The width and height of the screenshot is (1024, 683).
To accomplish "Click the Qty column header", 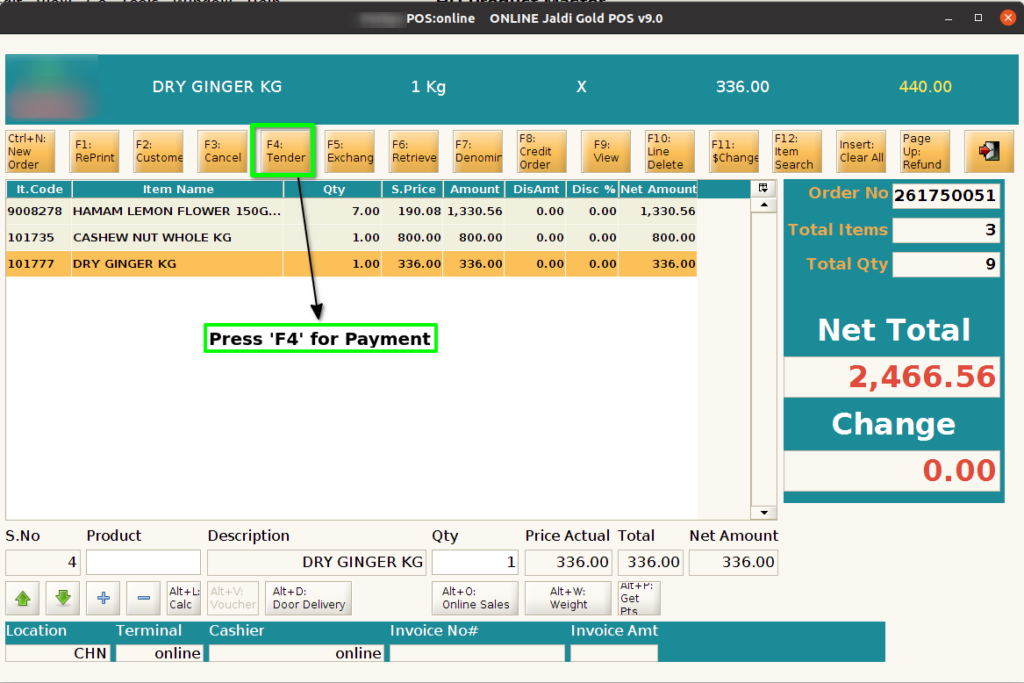I will [x=333, y=189].
